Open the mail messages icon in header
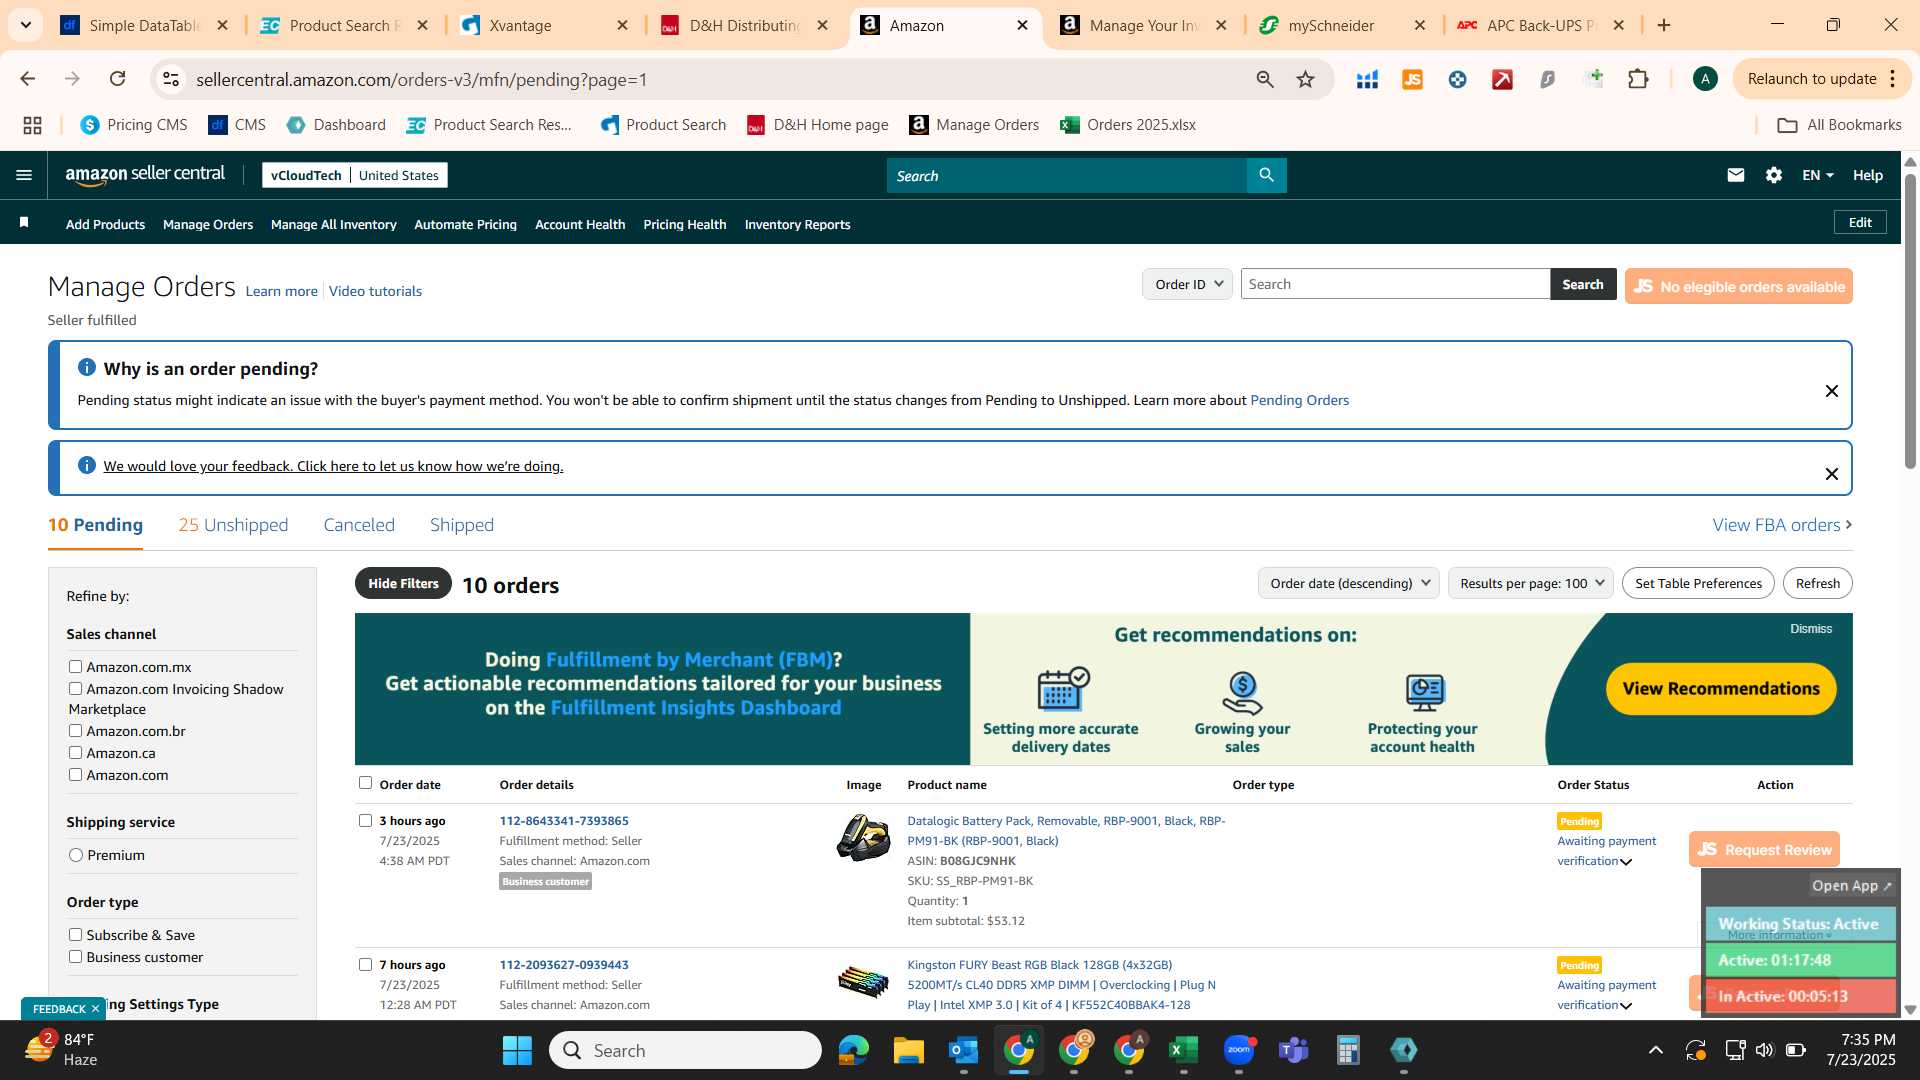Image resolution: width=1920 pixels, height=1080 pixels. pyautogui.click(x=1736, y=175)
